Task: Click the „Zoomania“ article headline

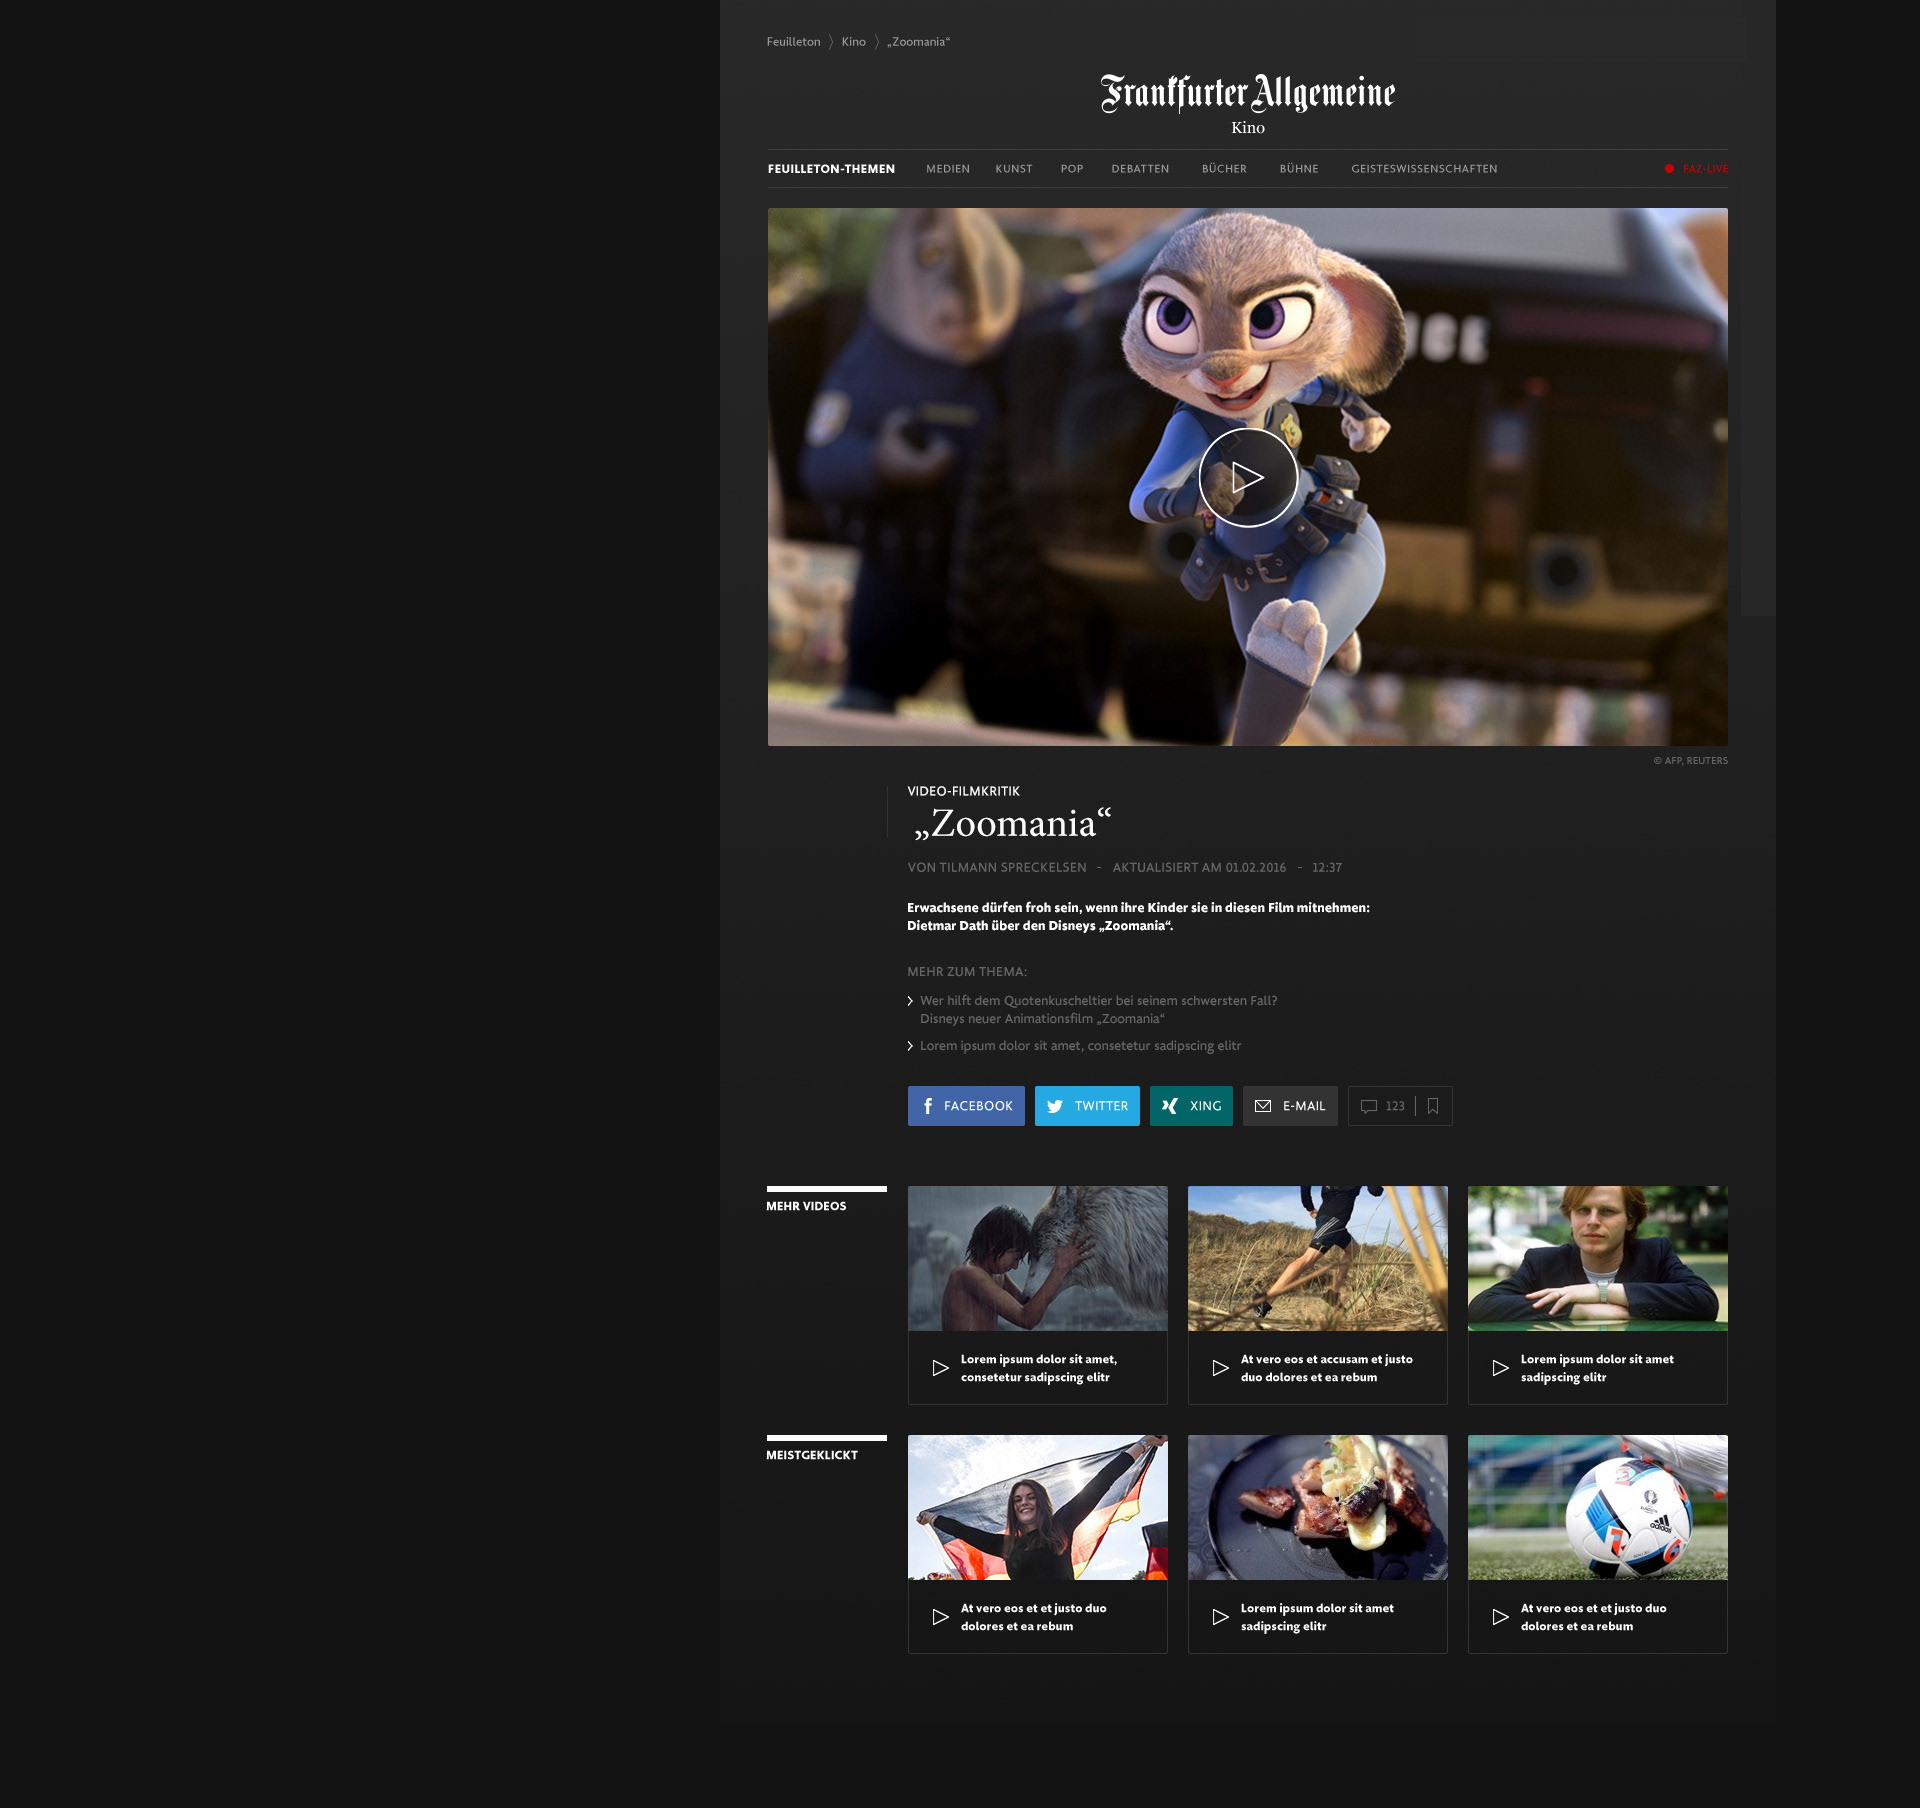Action: click(1012, 824)
